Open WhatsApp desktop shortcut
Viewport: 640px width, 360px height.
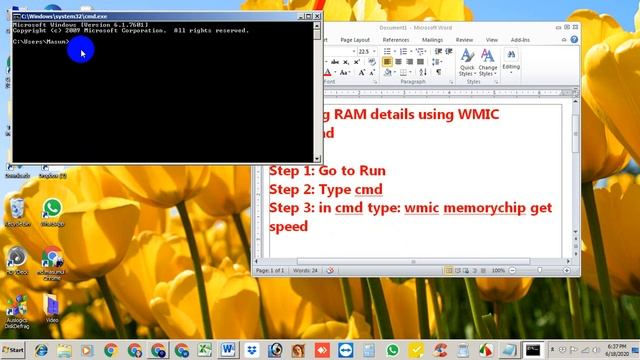coord(52,212)
